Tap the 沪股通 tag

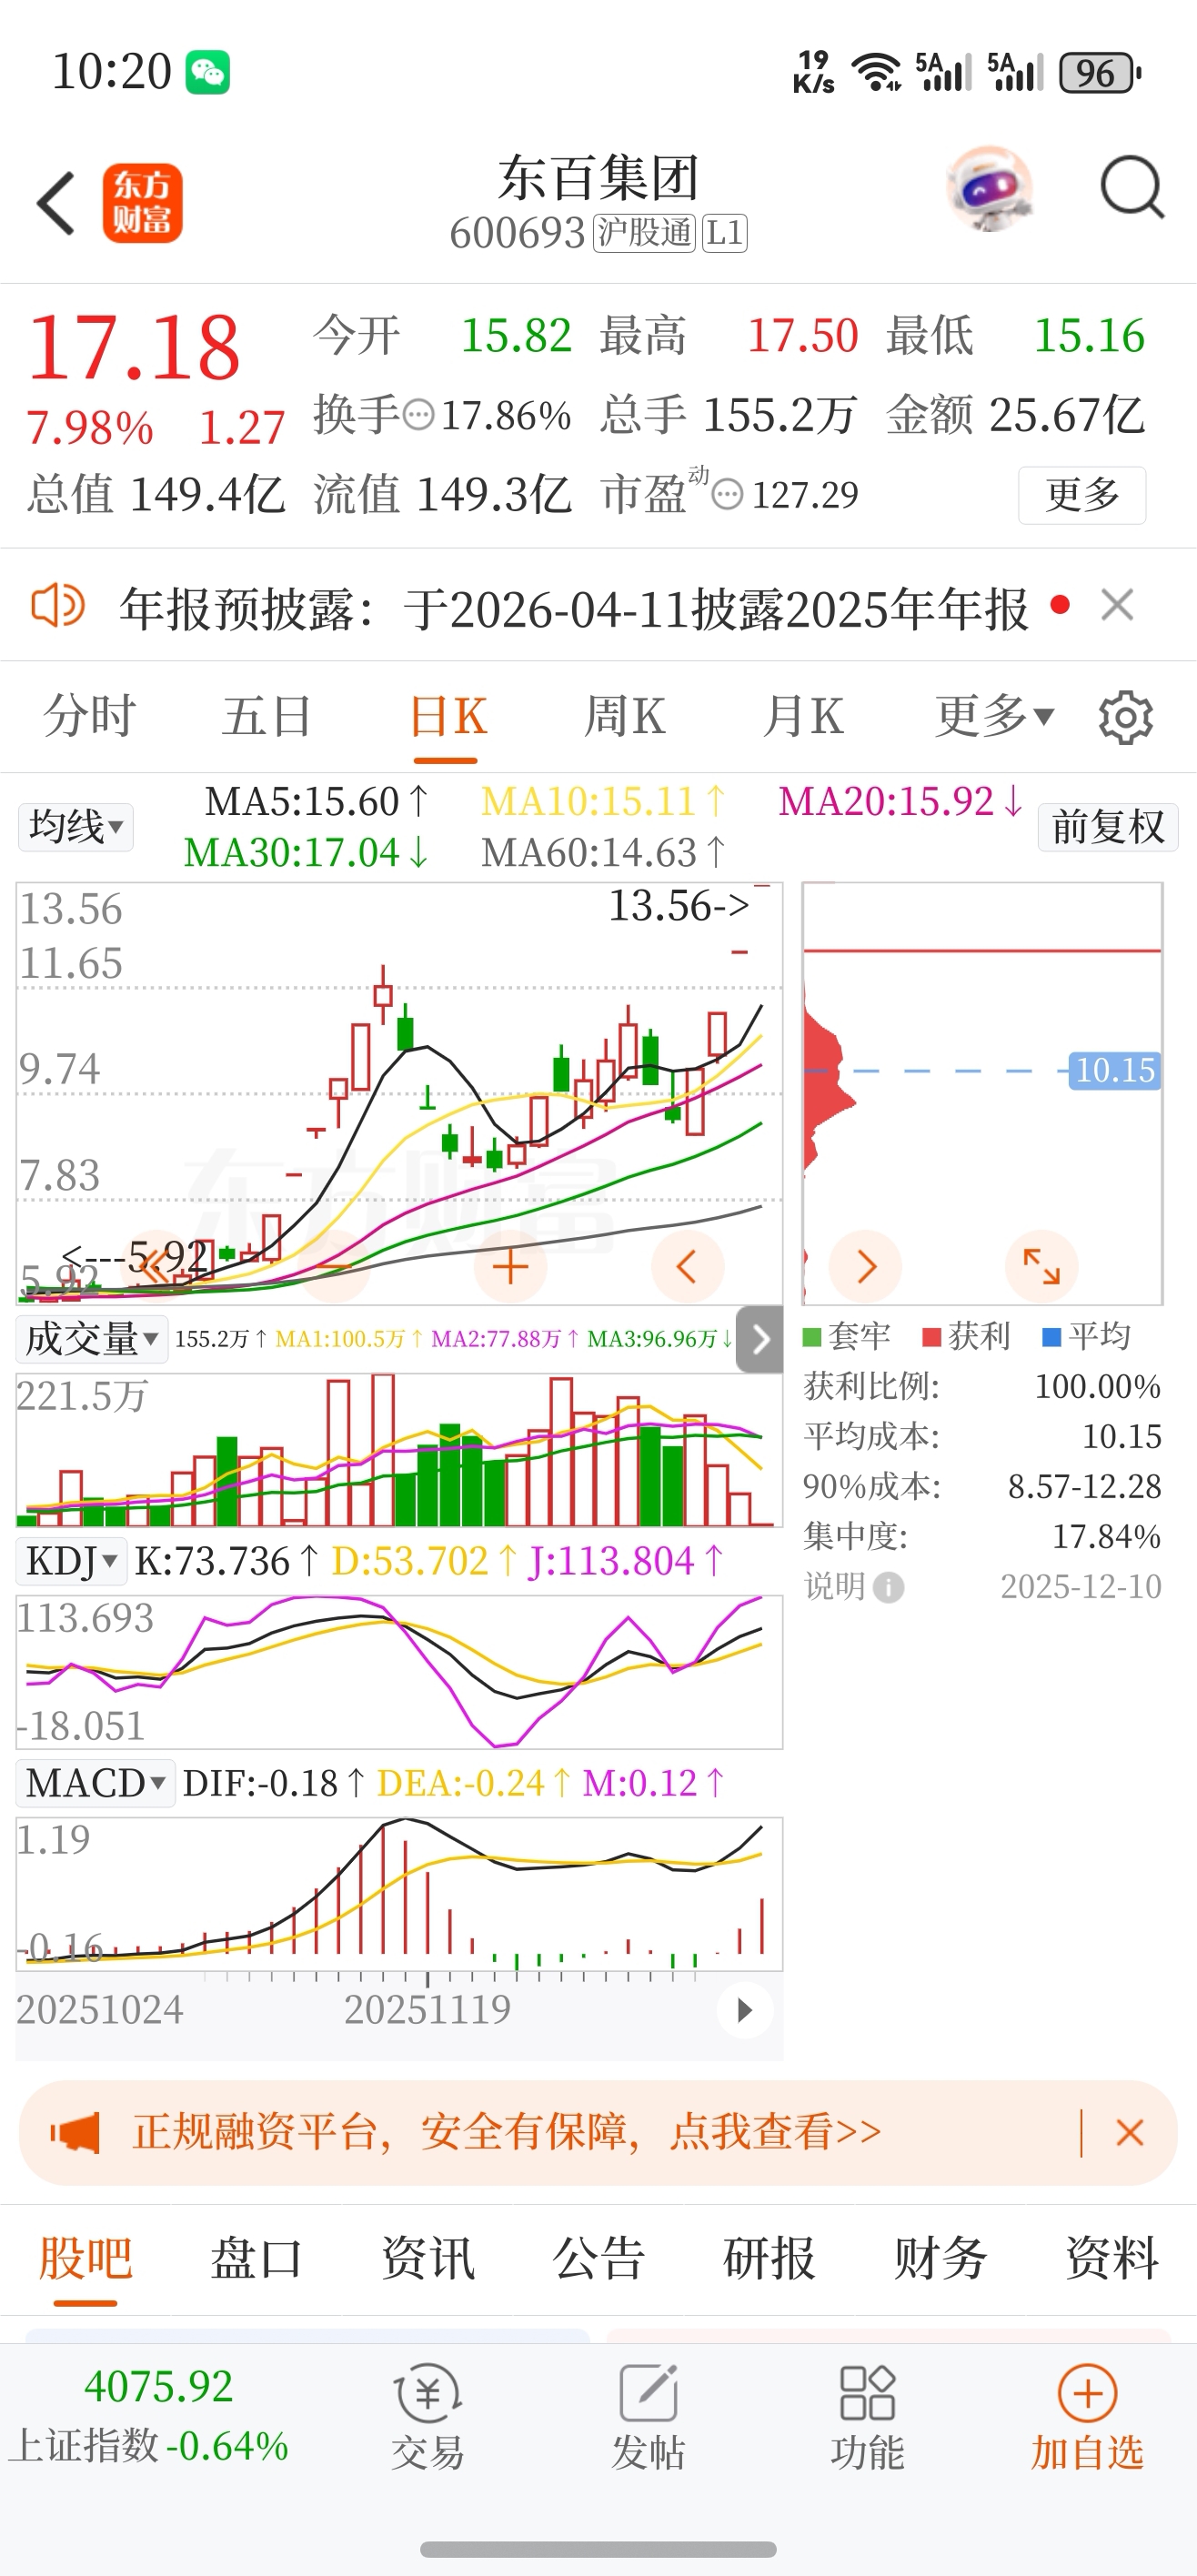(x=644, y=234)
